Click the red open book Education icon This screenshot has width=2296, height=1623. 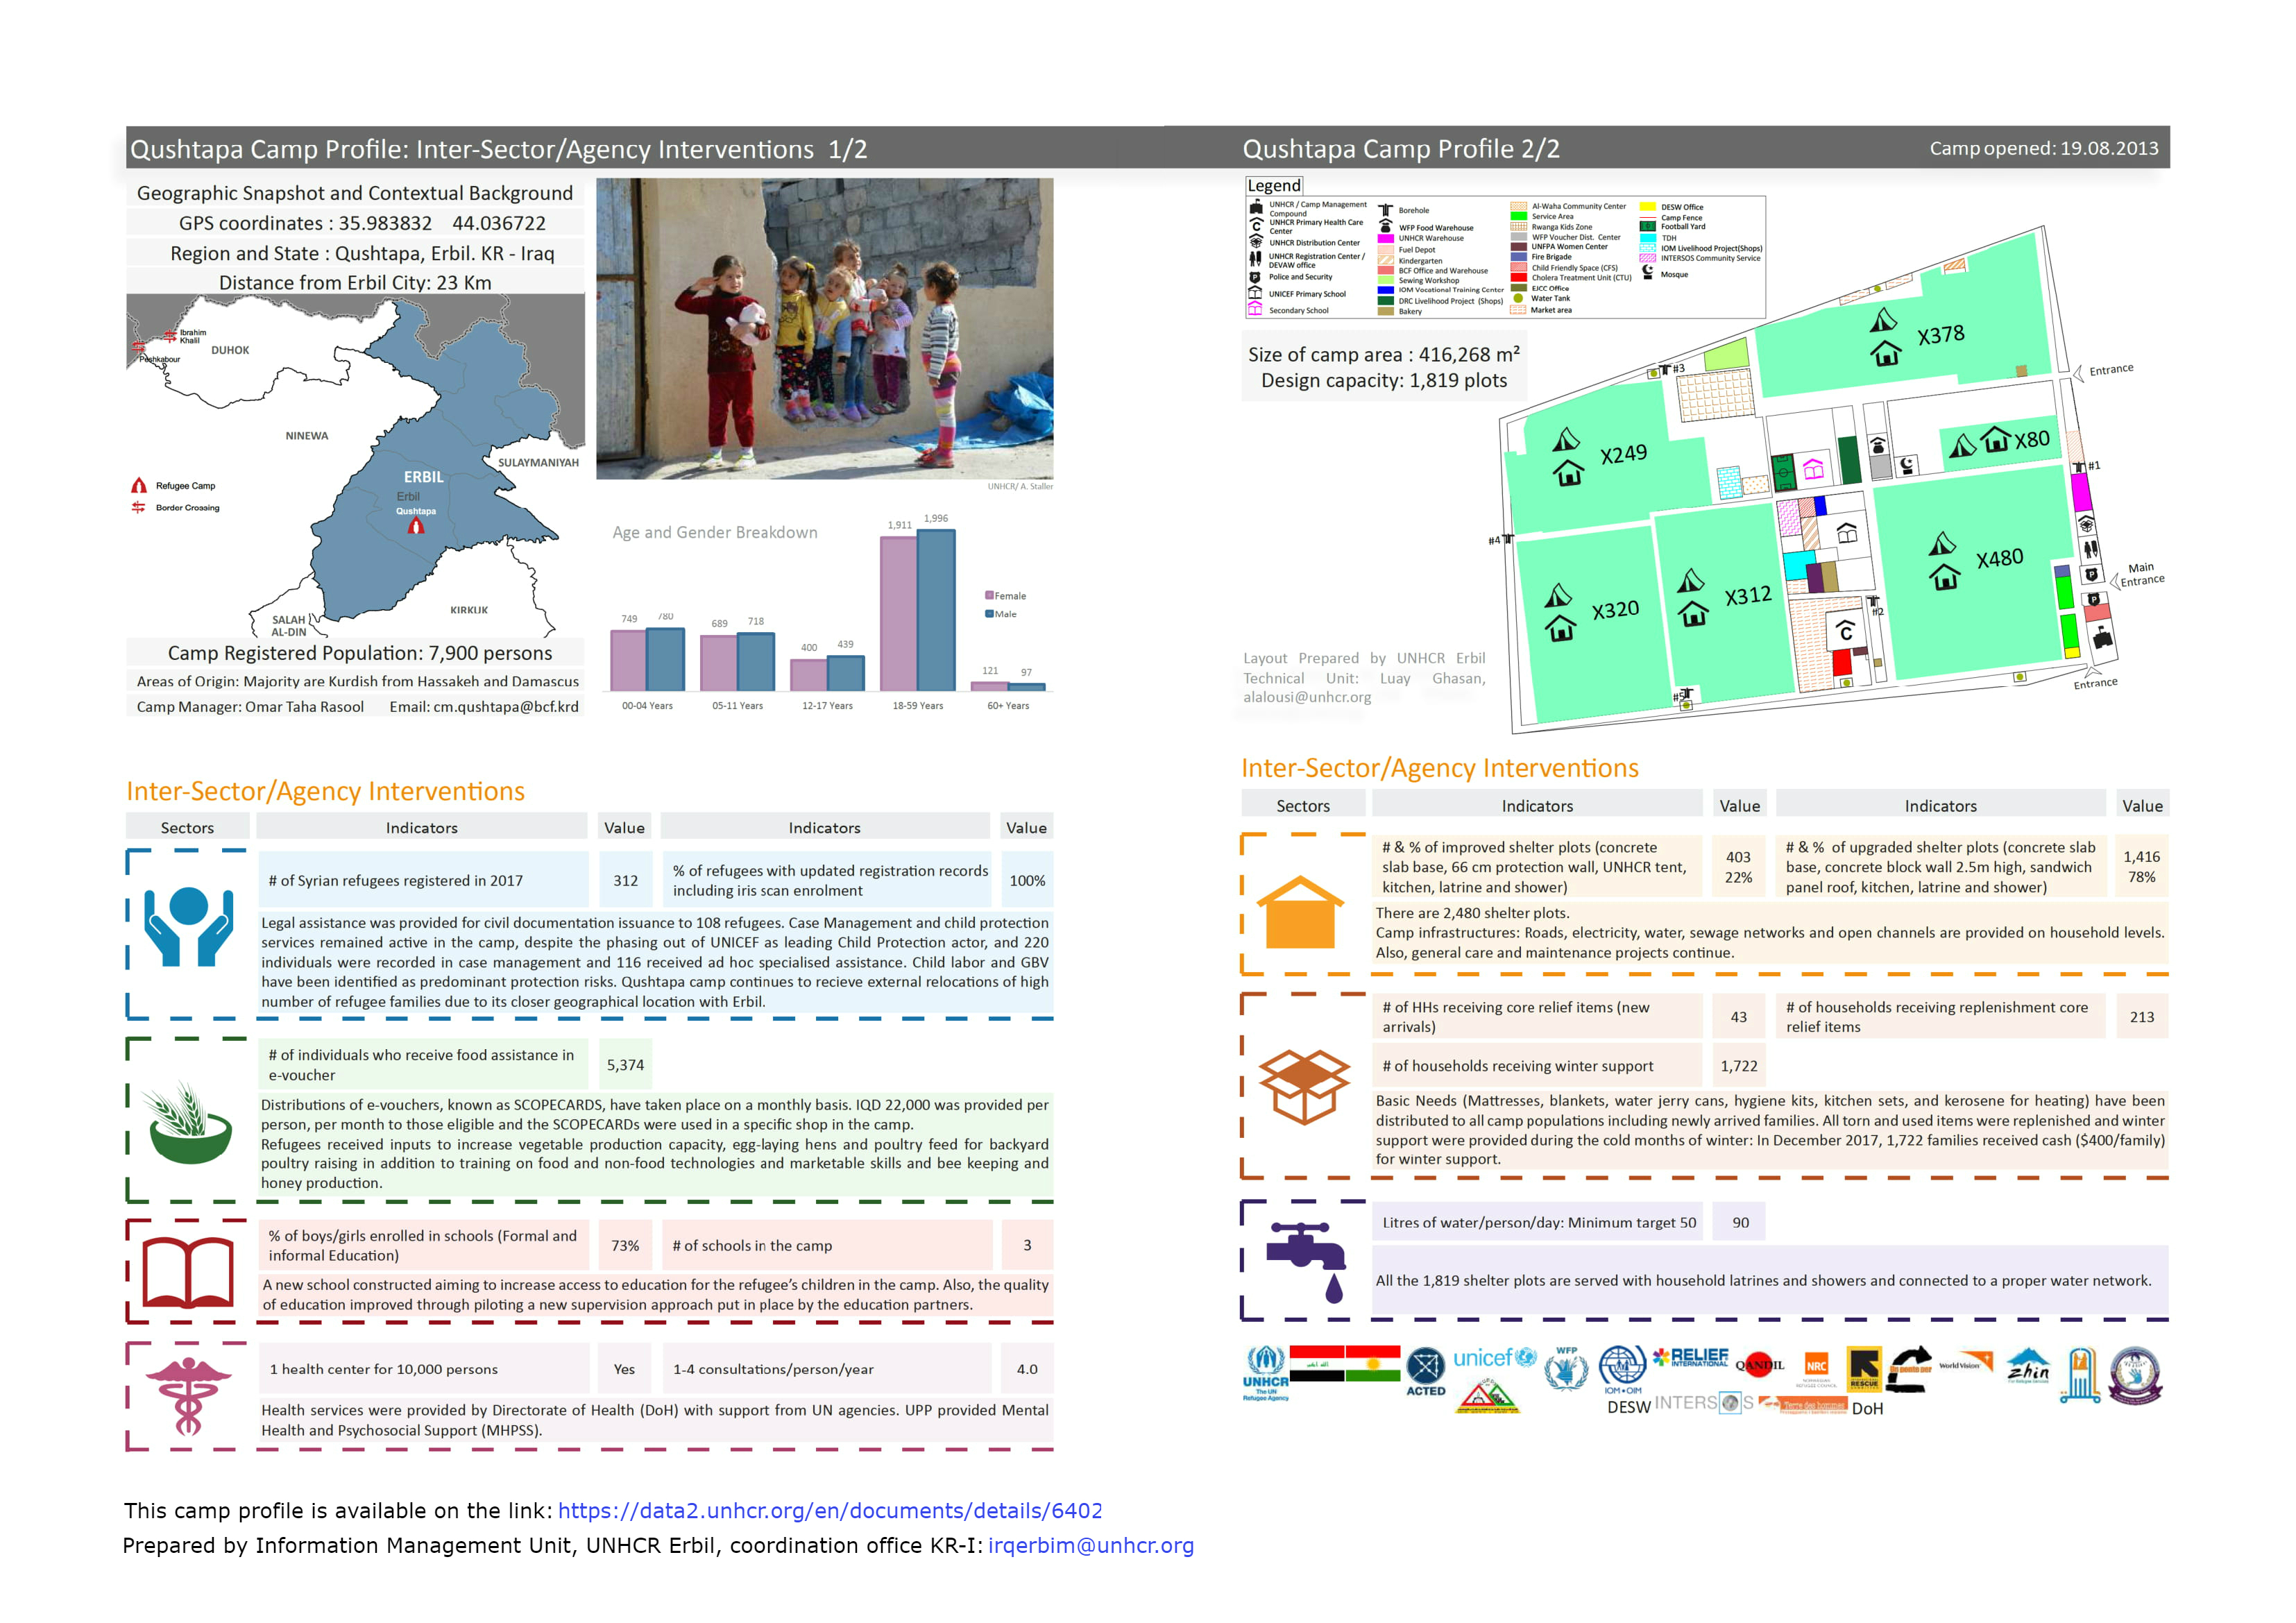coord(188,1272)
